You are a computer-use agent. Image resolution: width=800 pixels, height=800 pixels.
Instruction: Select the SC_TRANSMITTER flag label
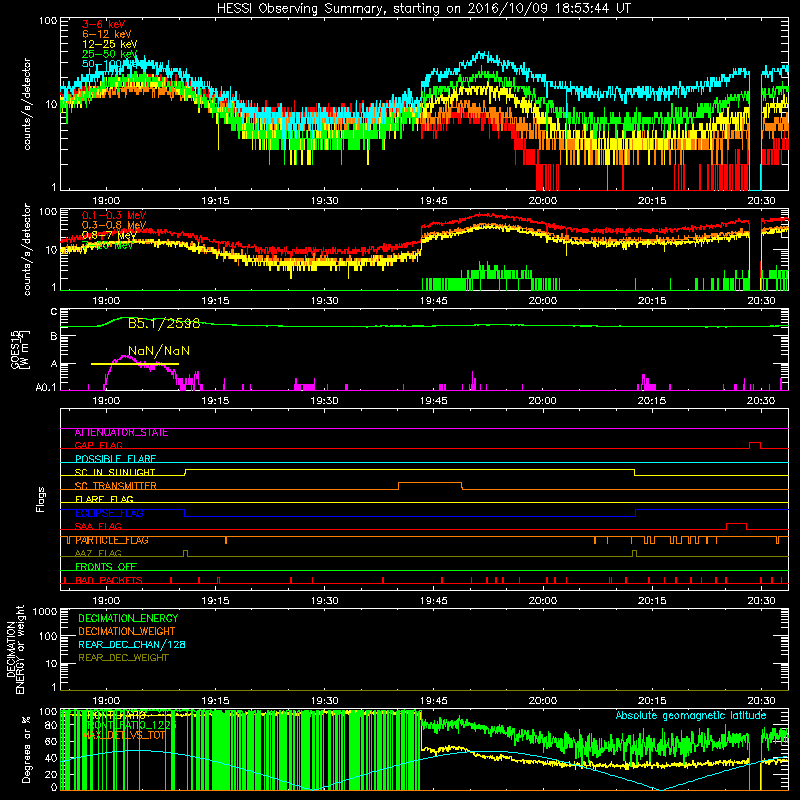115,486
